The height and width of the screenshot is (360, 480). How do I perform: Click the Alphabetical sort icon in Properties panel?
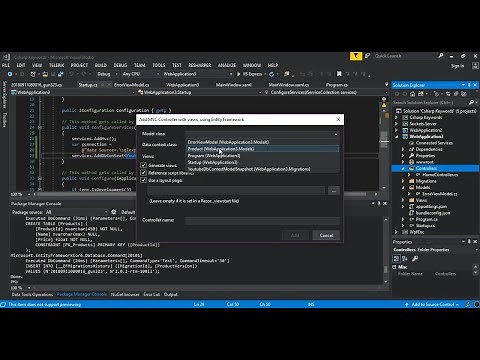click(x=405, y=258)
